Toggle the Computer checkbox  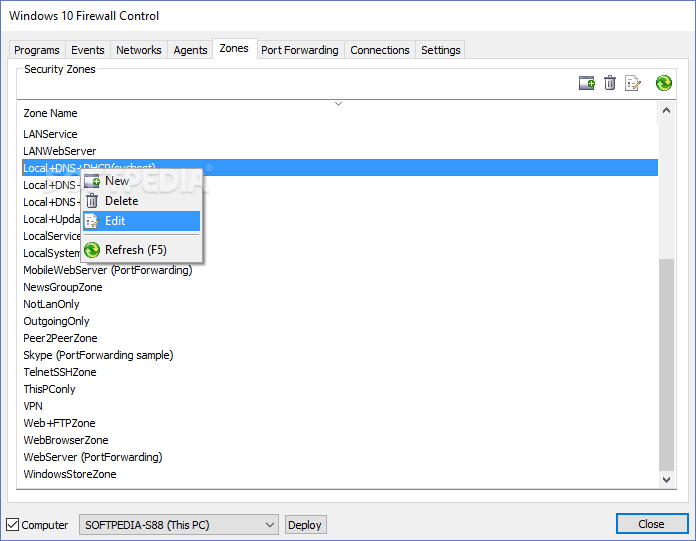point(13,525)
